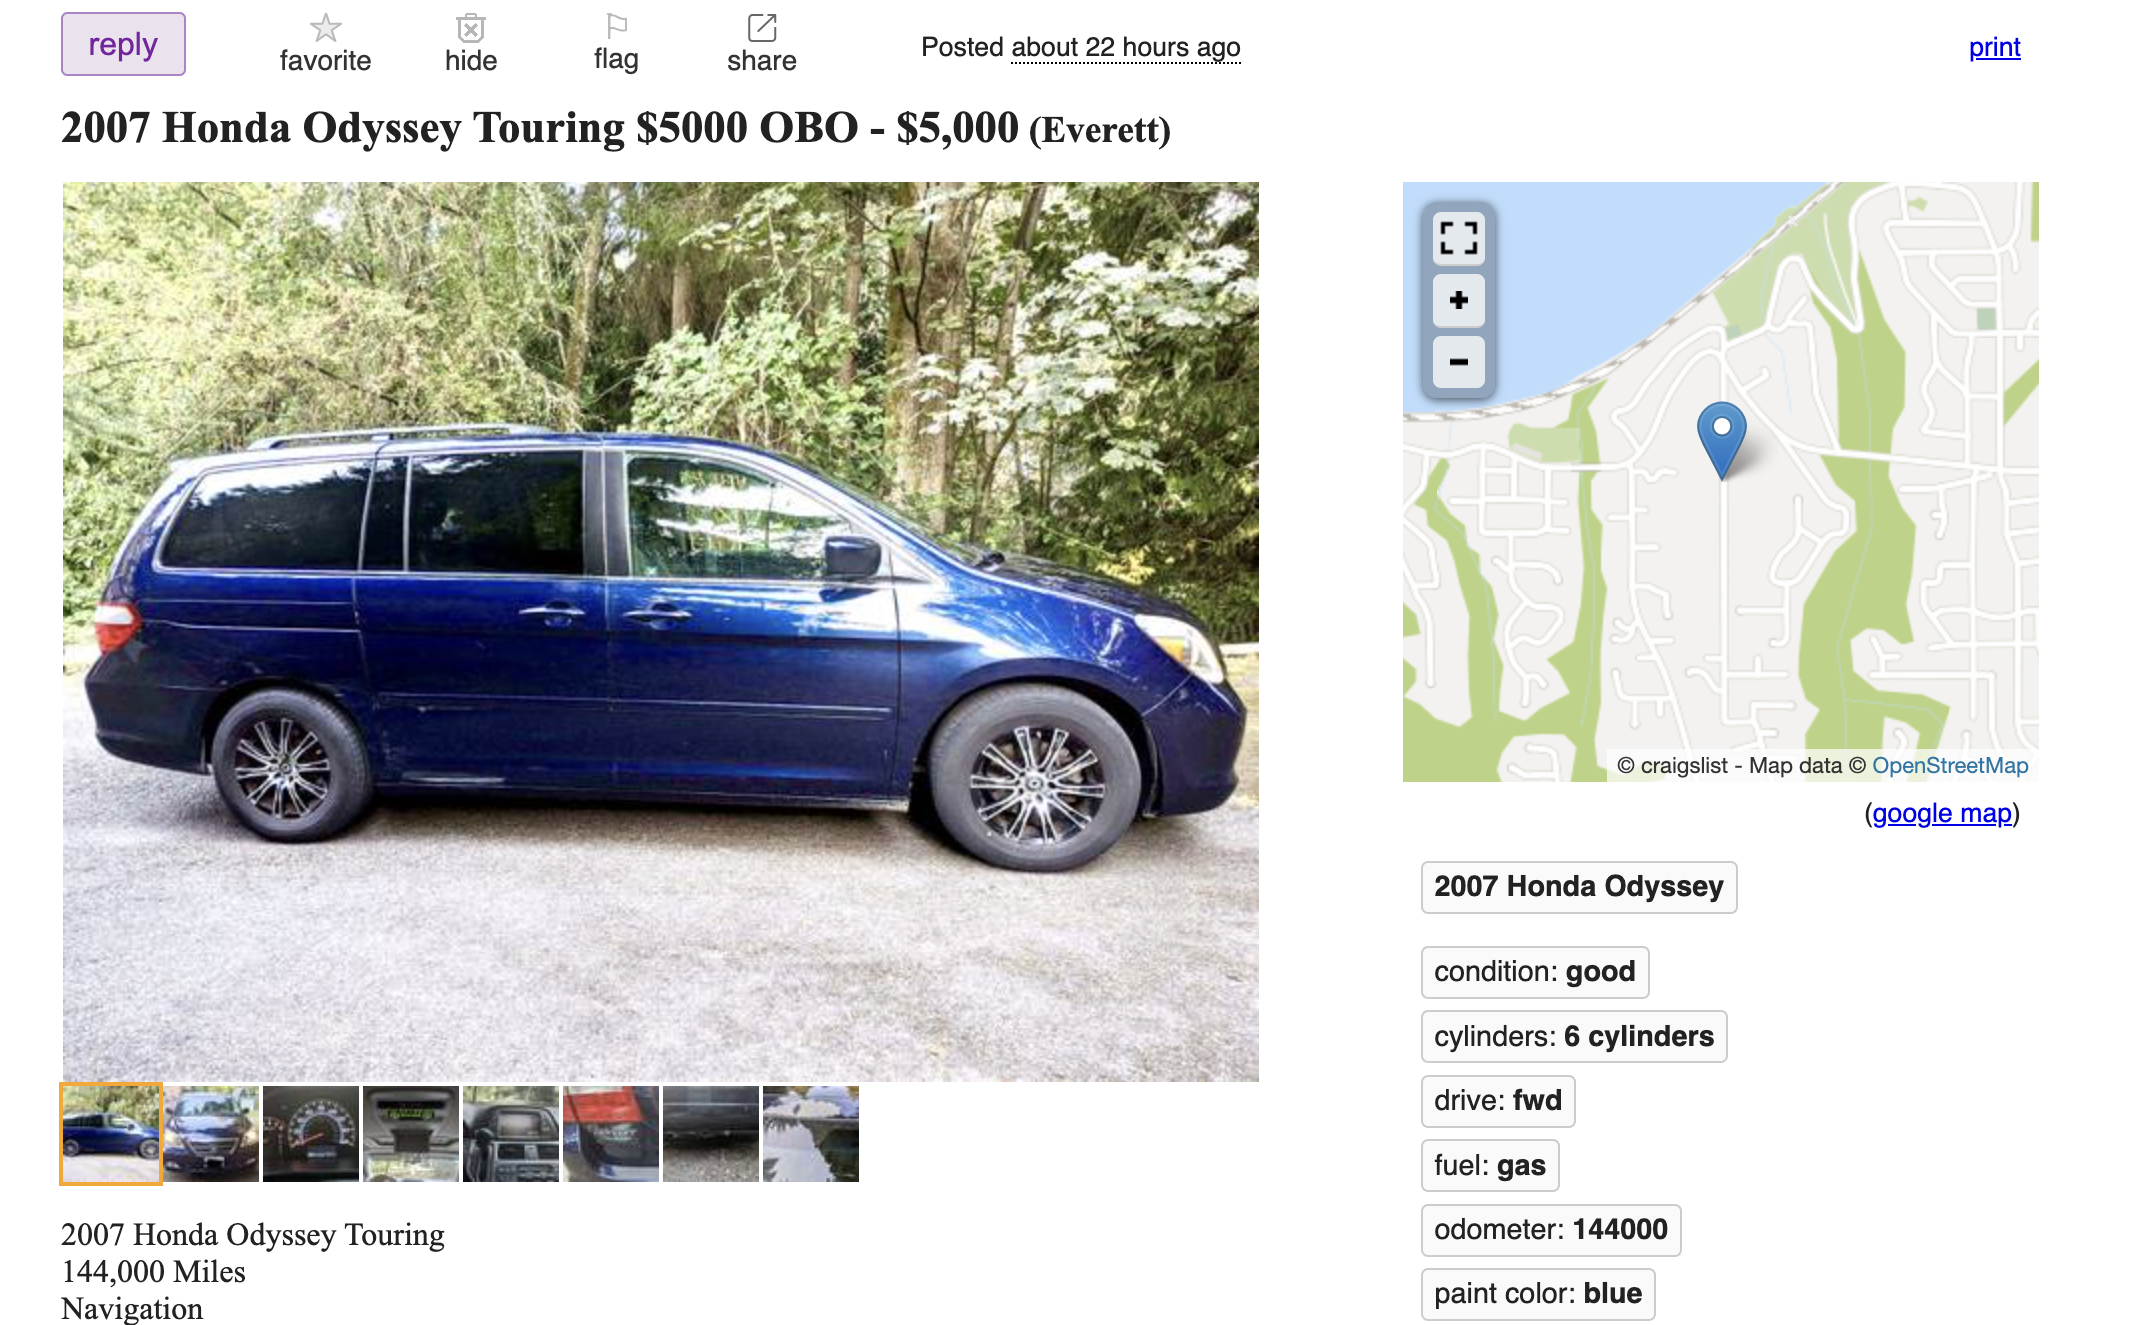Viewport: 2154px width, 1325px height.
Task: Select the dashboard center console thumbnail
Action: click(x=511, y=1134)
